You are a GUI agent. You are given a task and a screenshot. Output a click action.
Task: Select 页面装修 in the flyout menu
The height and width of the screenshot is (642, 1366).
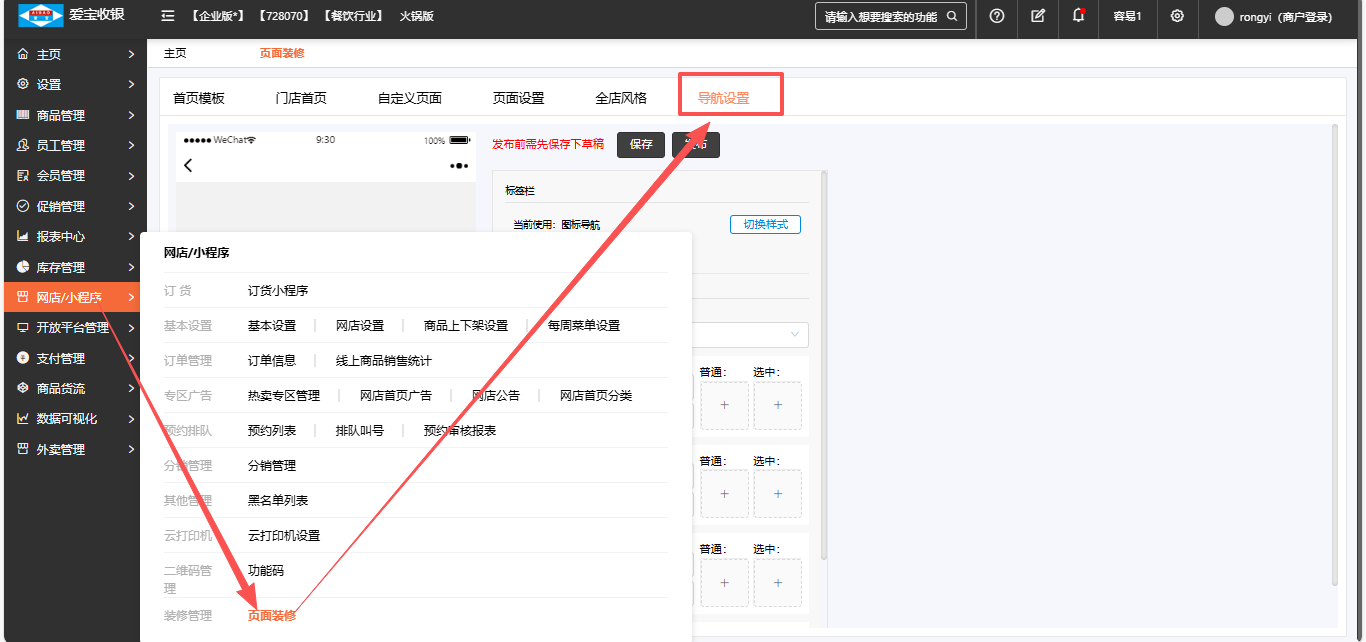[x=272, y=615]
